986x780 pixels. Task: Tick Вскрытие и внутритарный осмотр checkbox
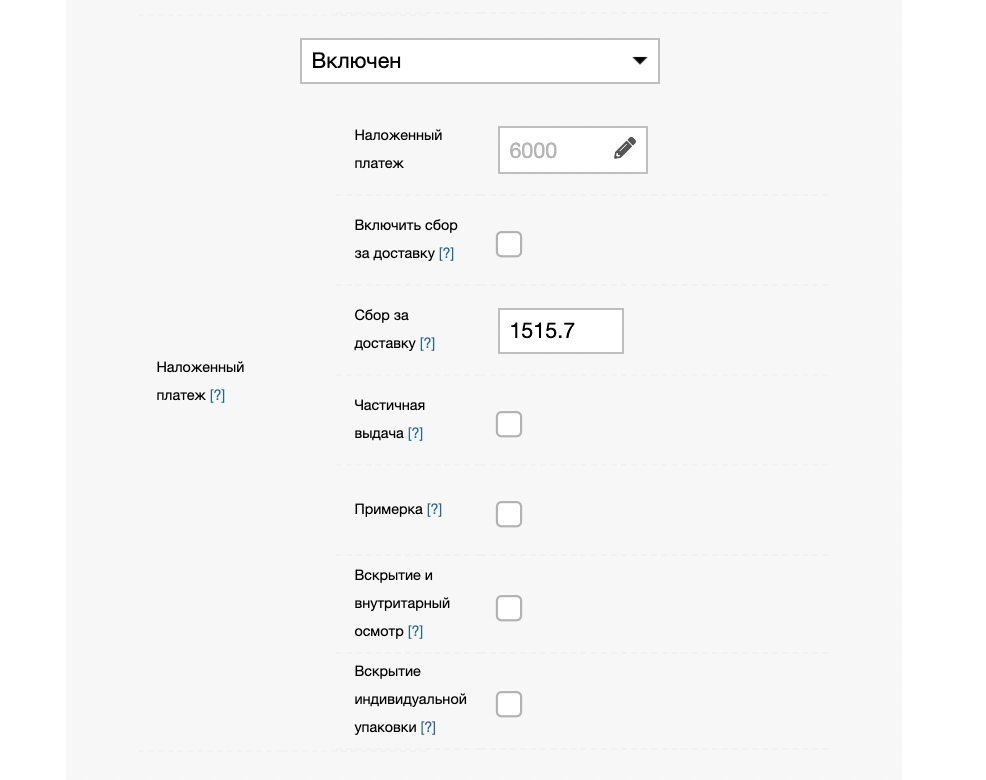click(x=509, y=608)
